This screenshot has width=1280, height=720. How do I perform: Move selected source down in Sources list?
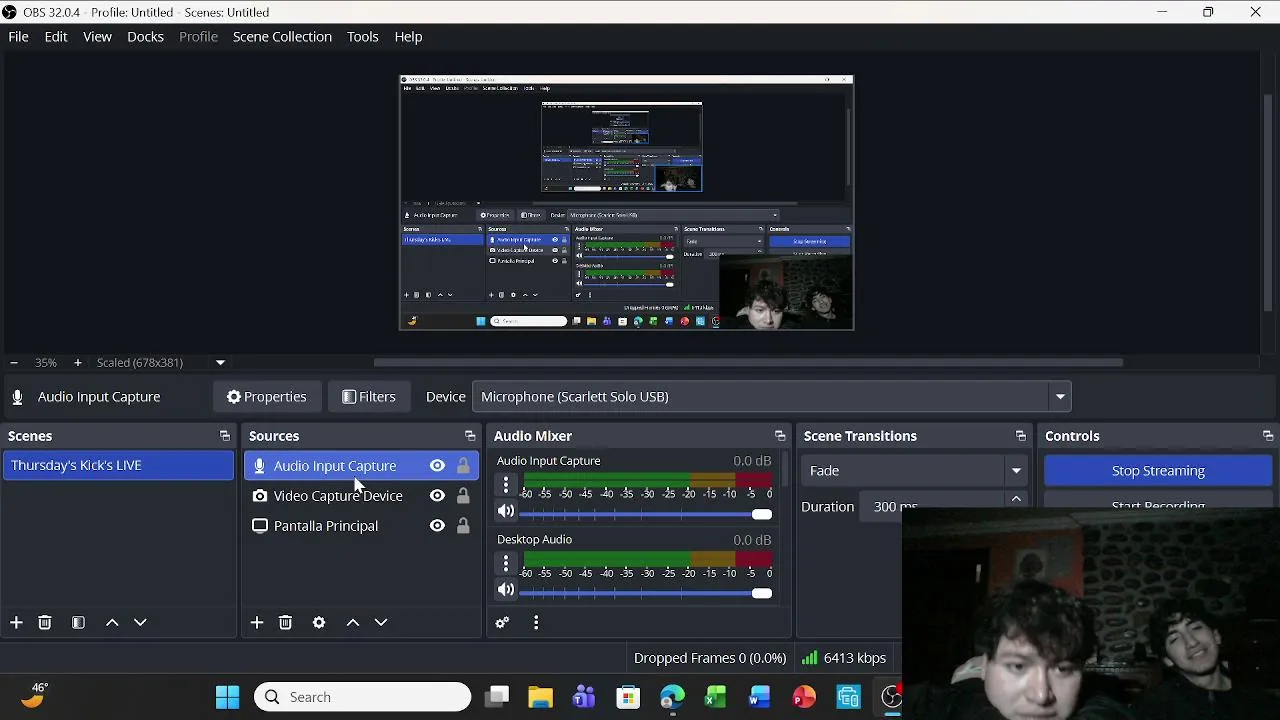point(381,623)
